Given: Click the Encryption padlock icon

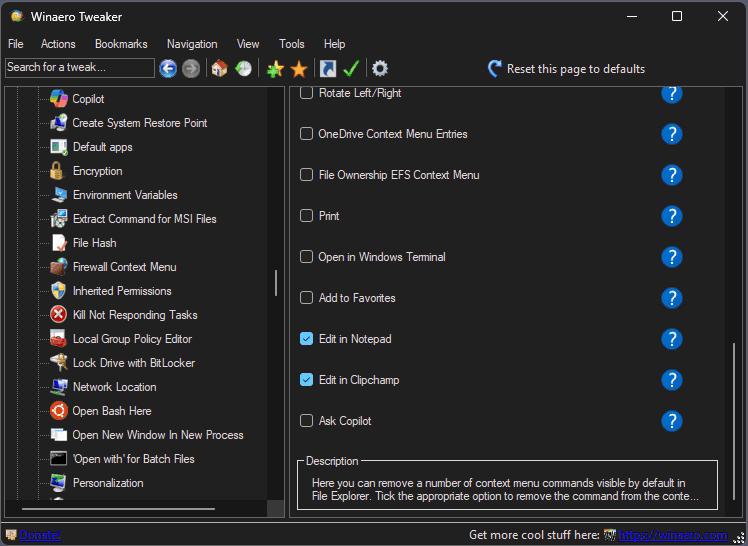Looking at the screenshot, I should [x=57, y=171].
